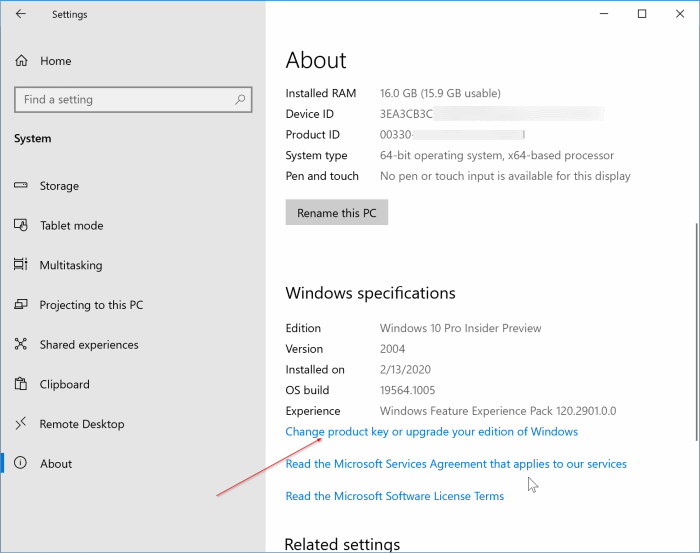The image size is (700, 553).
Task: Read the Microsoft Services Agreement link
Action: [456, 464]
